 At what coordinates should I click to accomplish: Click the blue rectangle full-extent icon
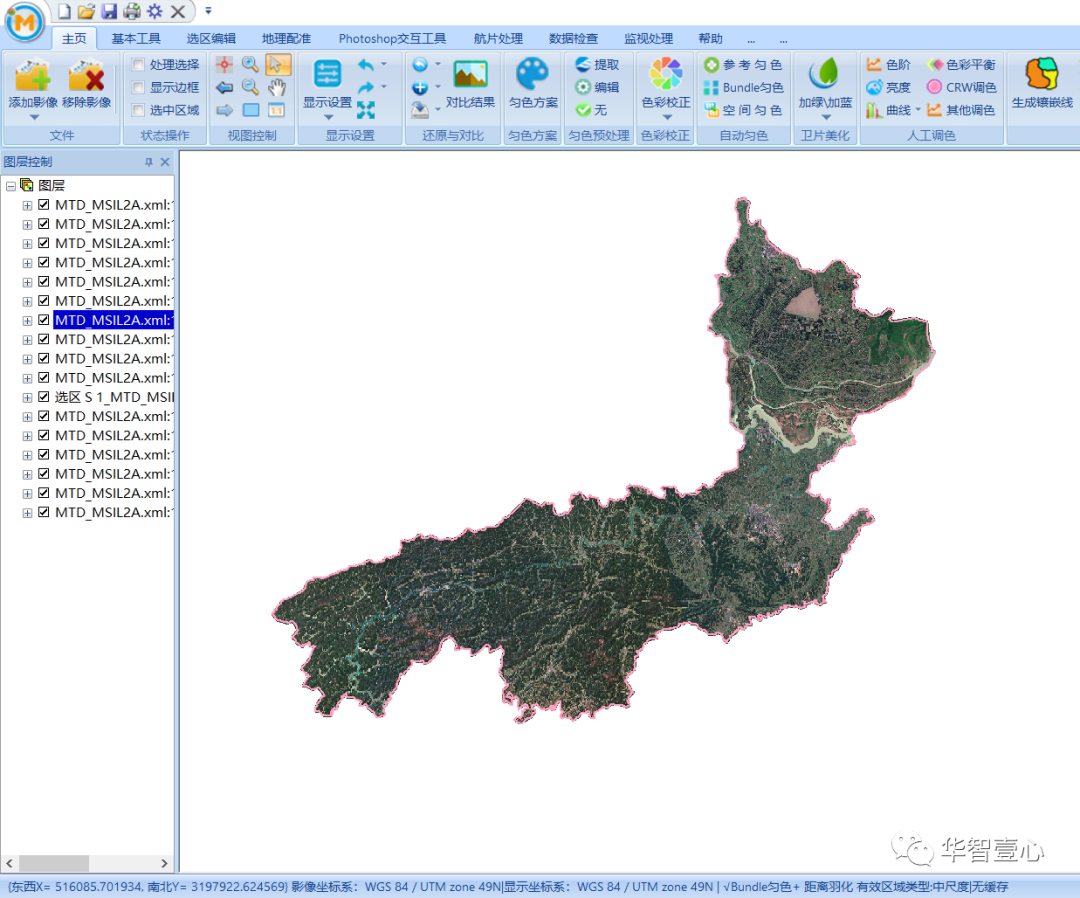tap(251, 110)
